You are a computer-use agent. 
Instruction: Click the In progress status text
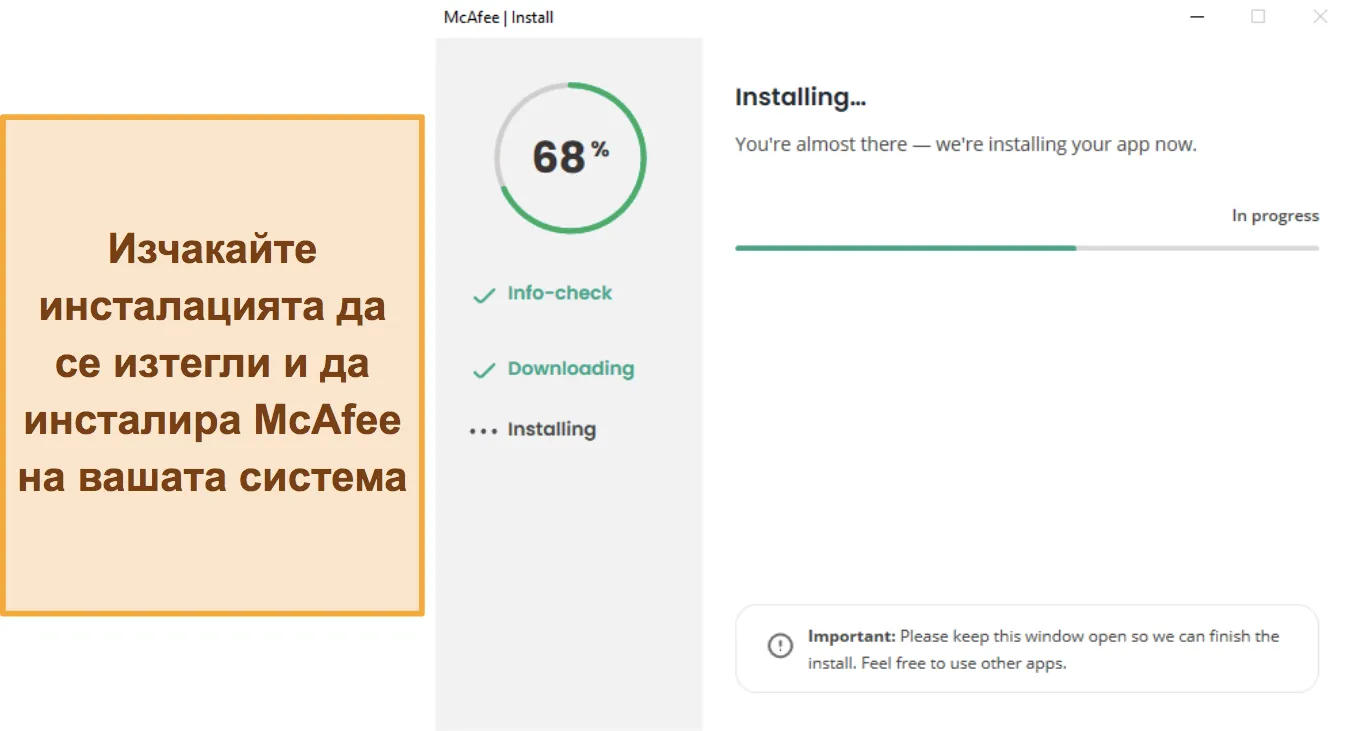point(1275,215)
